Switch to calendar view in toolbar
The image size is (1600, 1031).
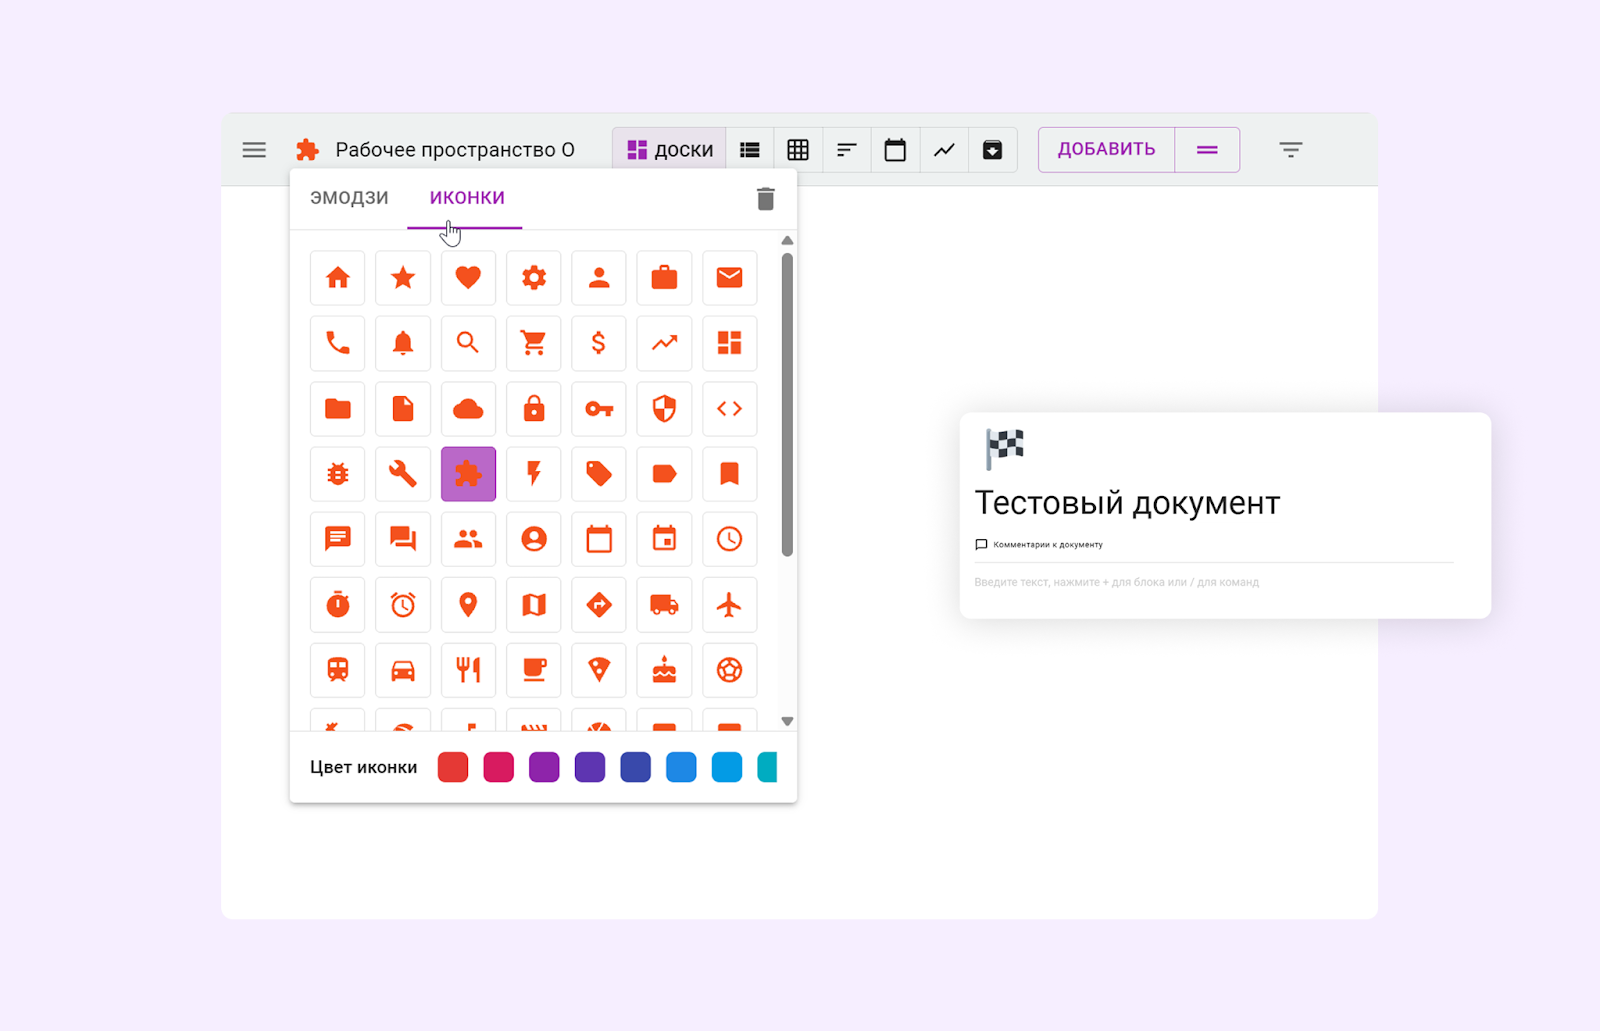(895, 150)
